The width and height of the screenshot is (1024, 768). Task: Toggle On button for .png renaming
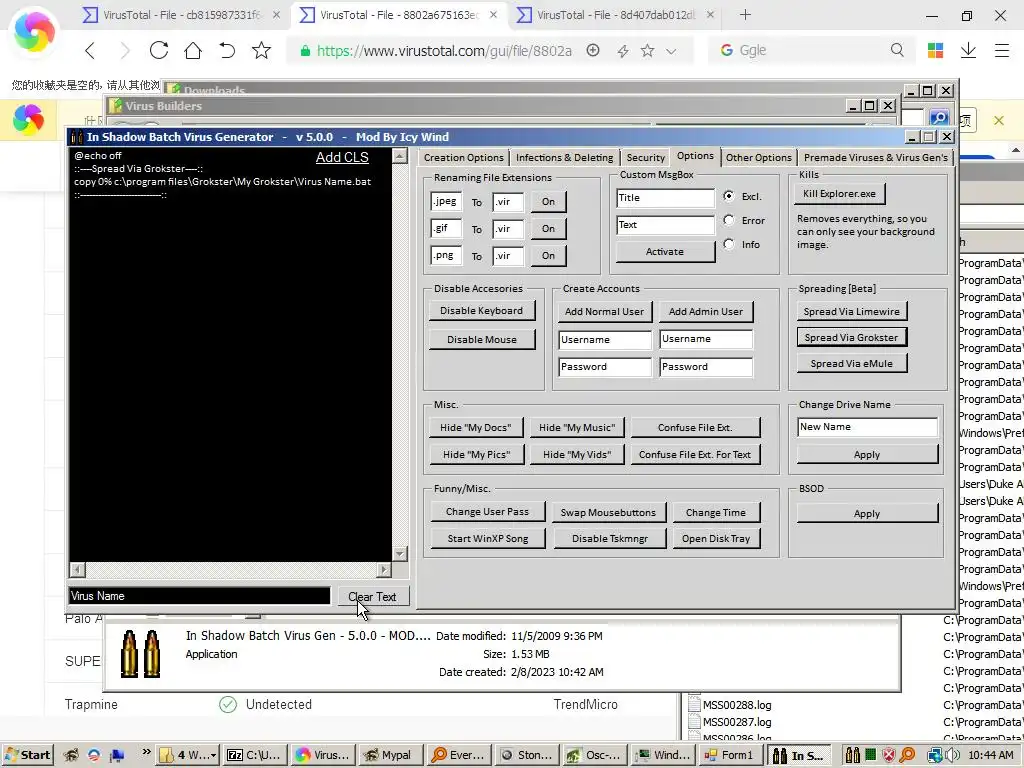pos(549,255)
